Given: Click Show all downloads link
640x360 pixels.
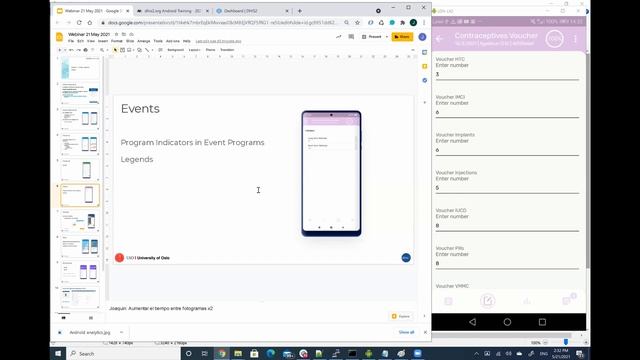Looking at the screenshot, I should click(407, 332).
